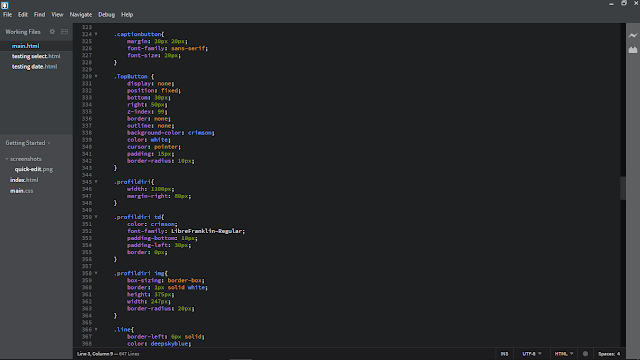The height and width of the screenshot is (360, 640).
Task: Click the split view layout icon
Action: [x=64, y=31]
